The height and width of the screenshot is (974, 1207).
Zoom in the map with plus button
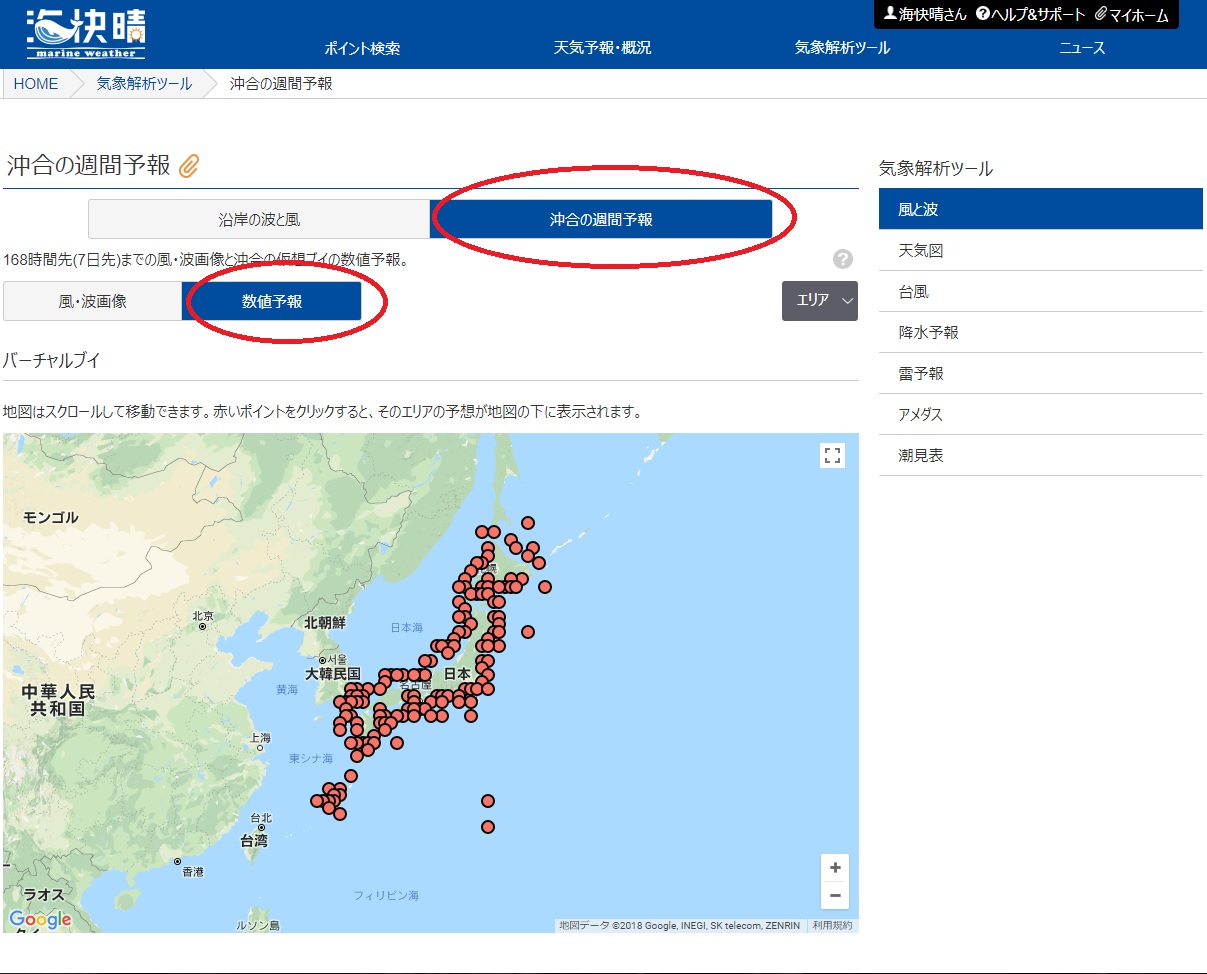click(x=835, y=868)
